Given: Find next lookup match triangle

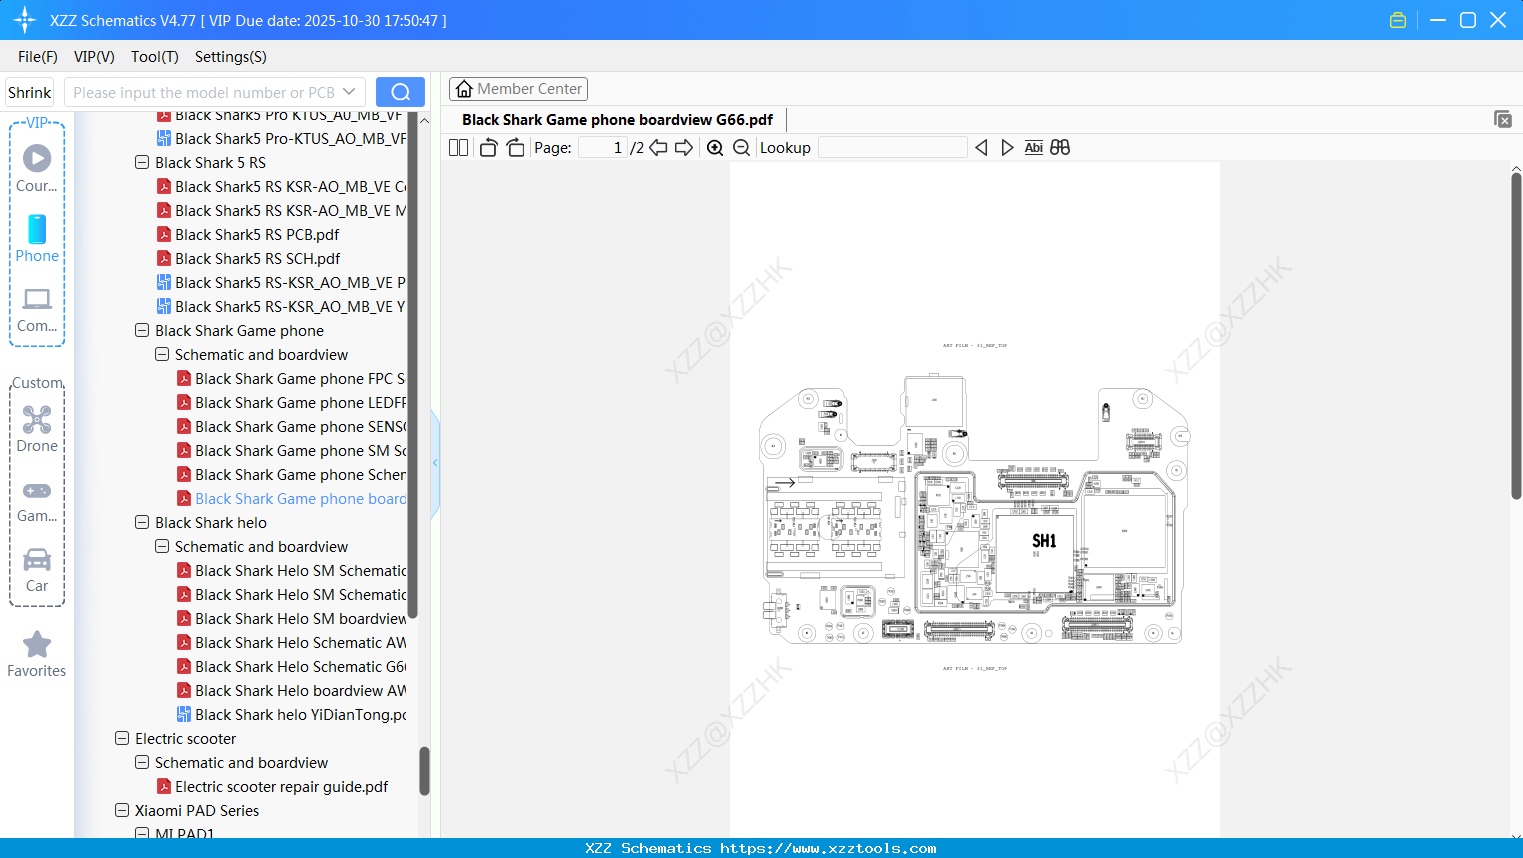Looking at the screenshot, I should click(x=1007, y=148).
